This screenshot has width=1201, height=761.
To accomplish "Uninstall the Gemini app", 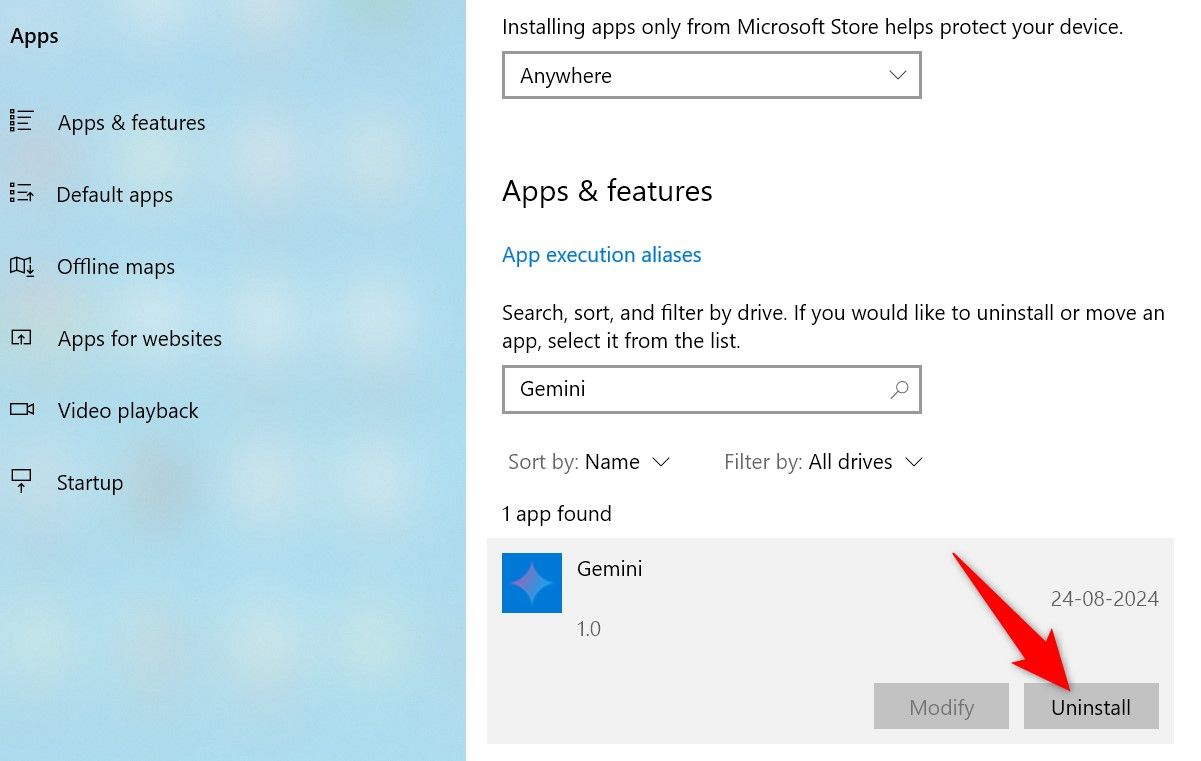I will [x=1091, y=706].
